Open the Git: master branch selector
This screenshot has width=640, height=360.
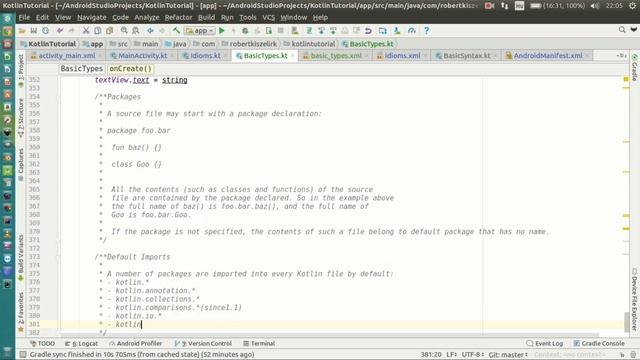(508, 354)
